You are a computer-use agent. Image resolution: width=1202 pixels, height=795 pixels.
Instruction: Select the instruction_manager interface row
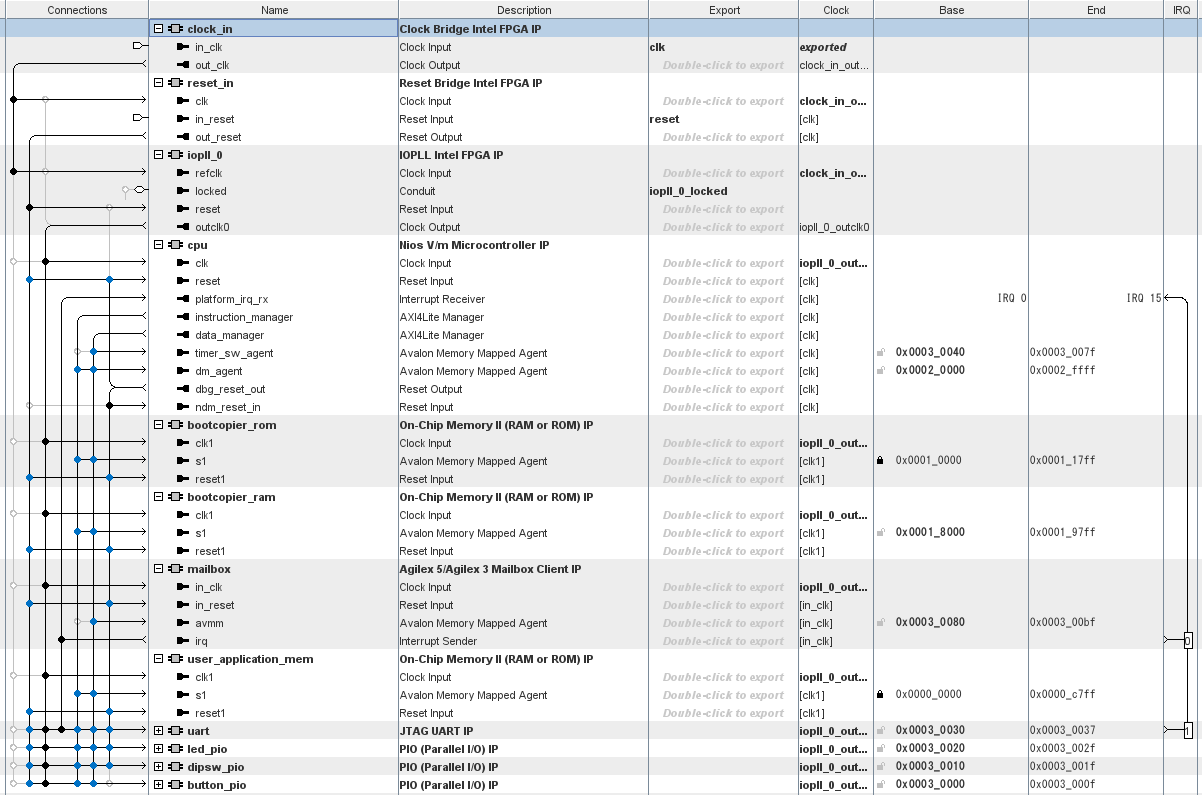244,317
